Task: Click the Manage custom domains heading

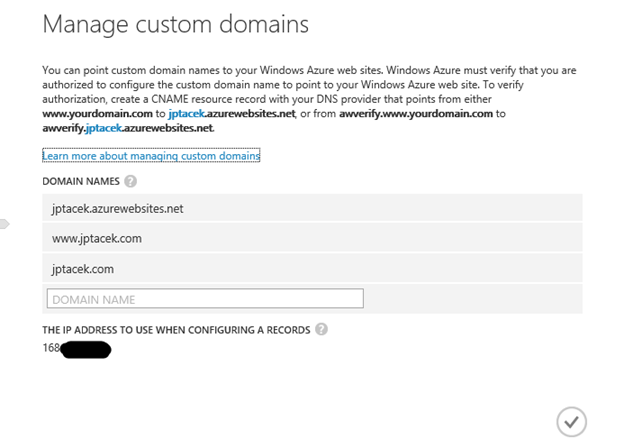Action: pyautogui.click(x=176, y=24)
